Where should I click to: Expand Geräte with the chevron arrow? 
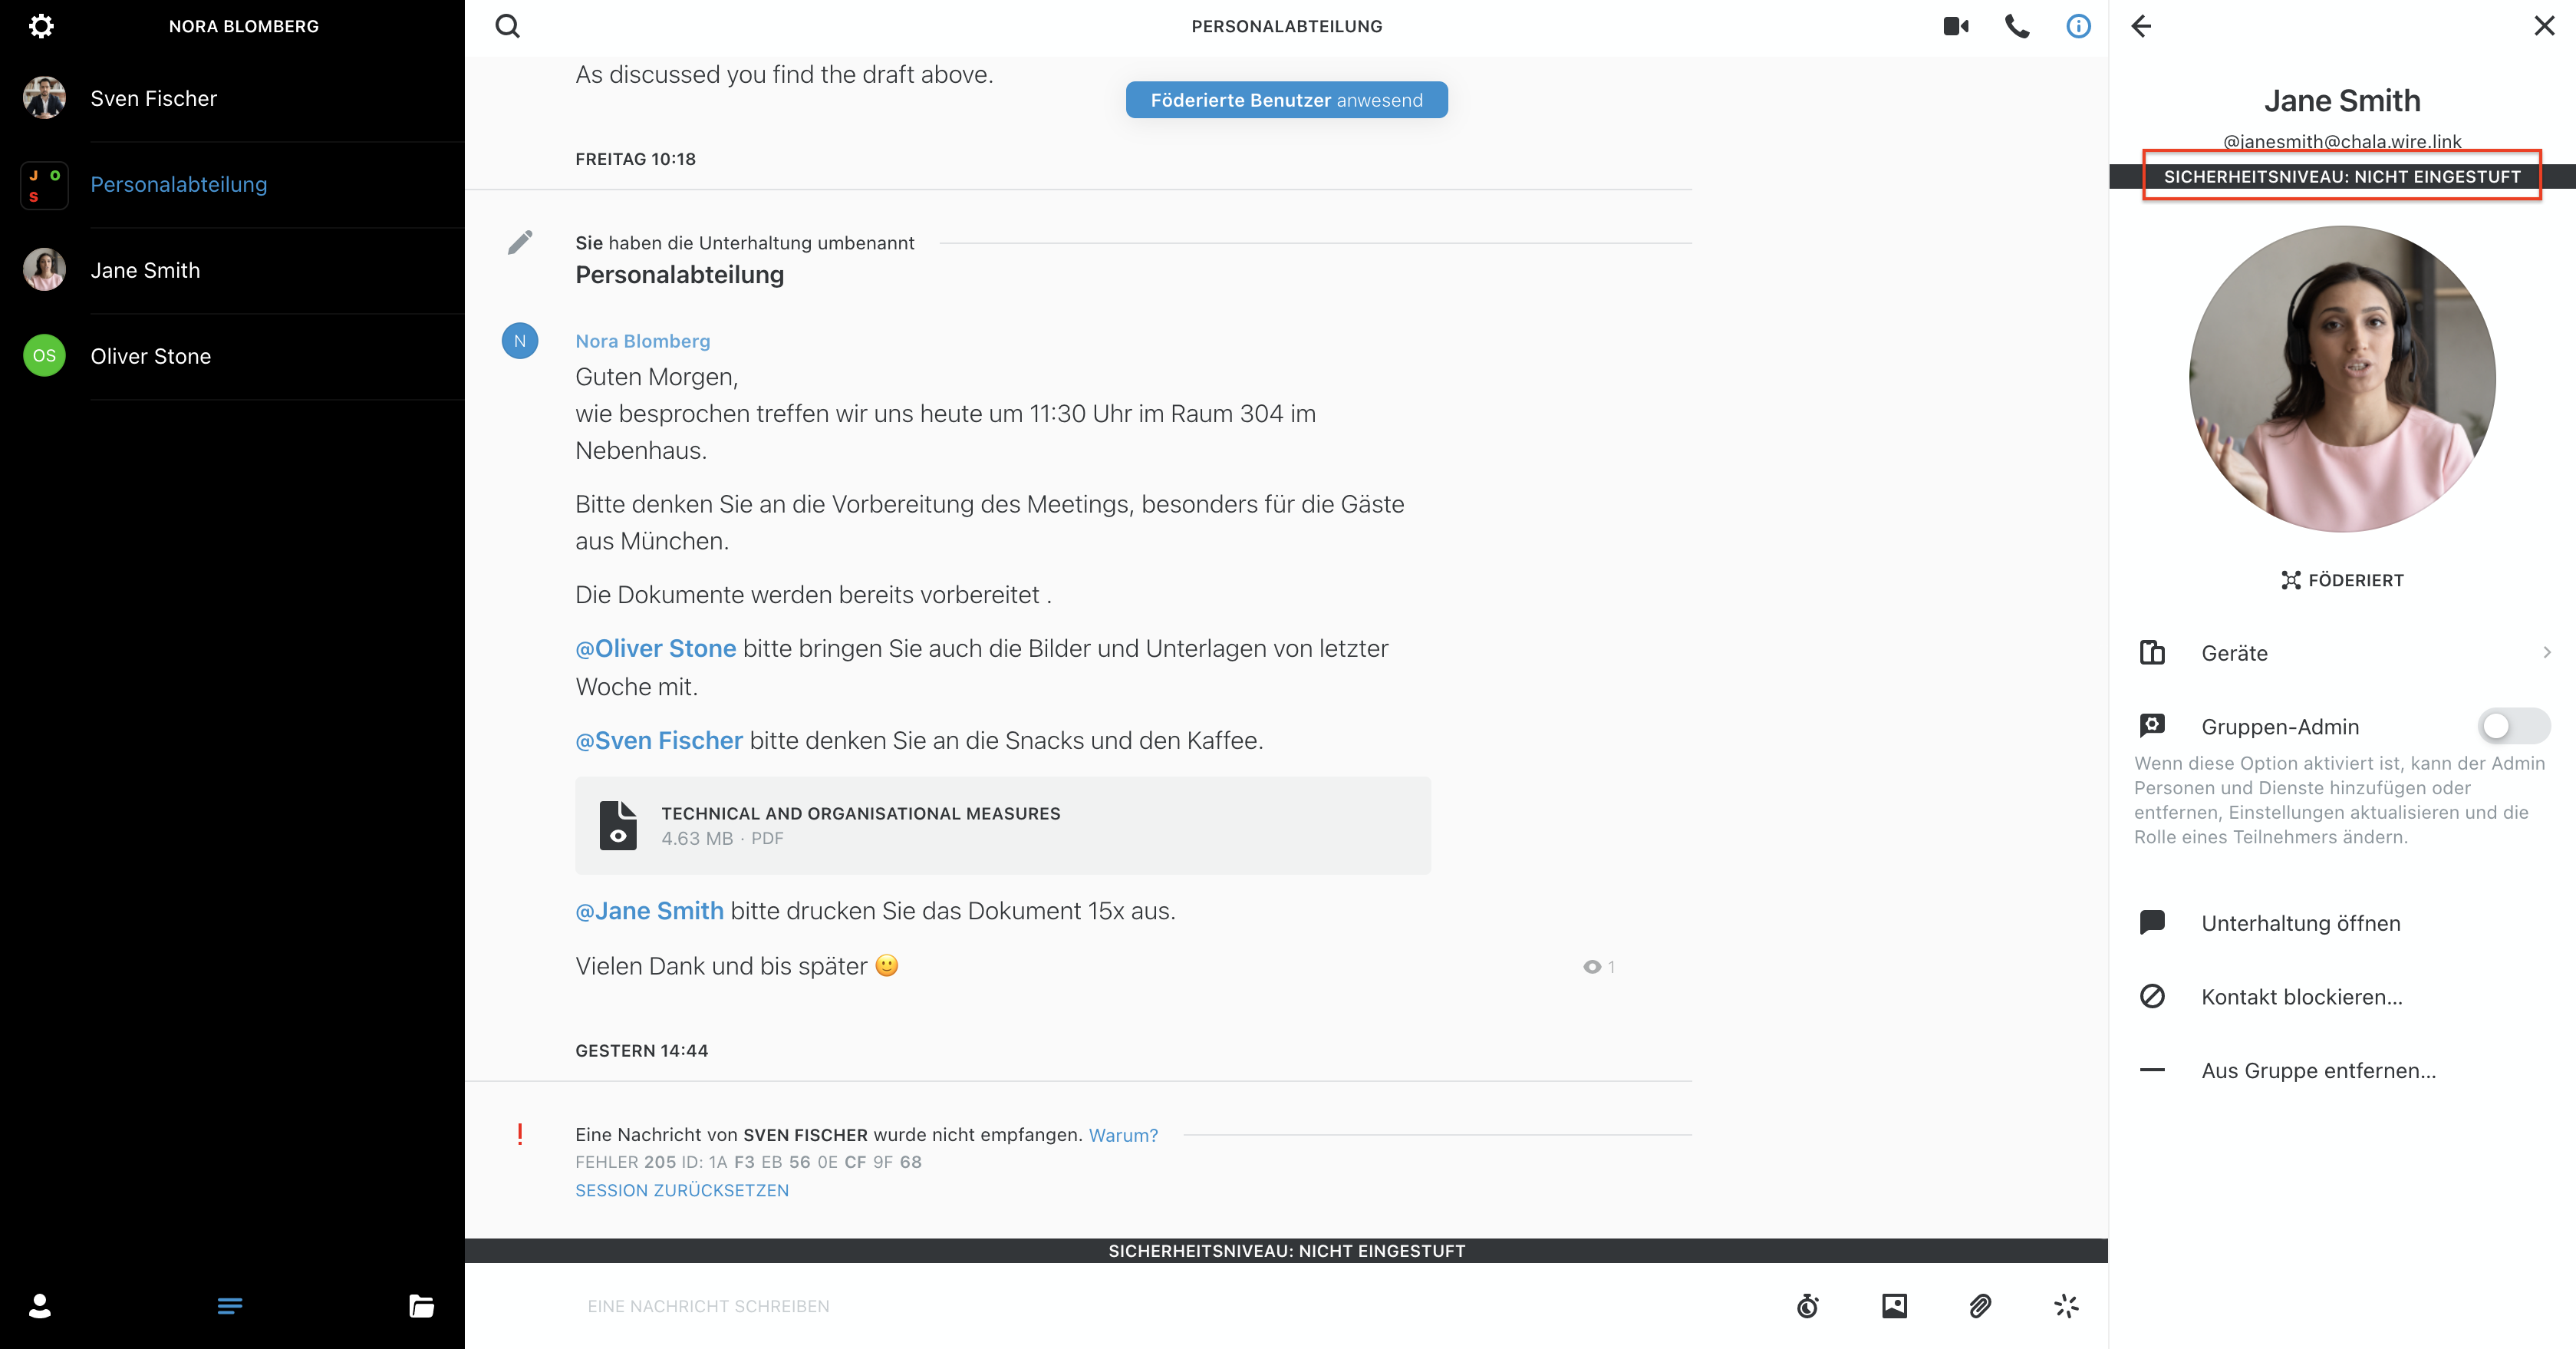(x=2547, y=652)
